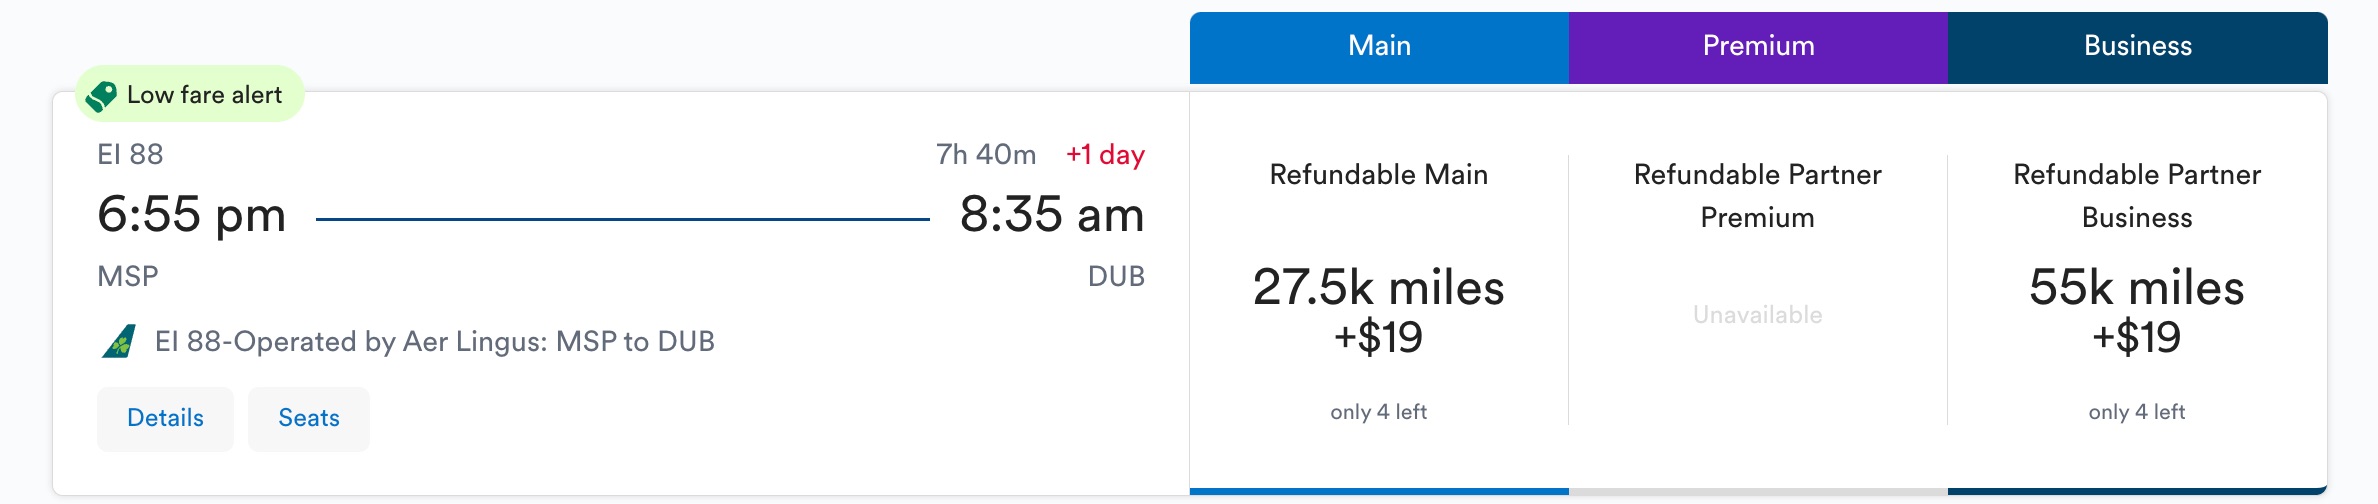Click the Low fare alert badge label
Viewport: 2378px width, 504px height.
pos(205,95)
